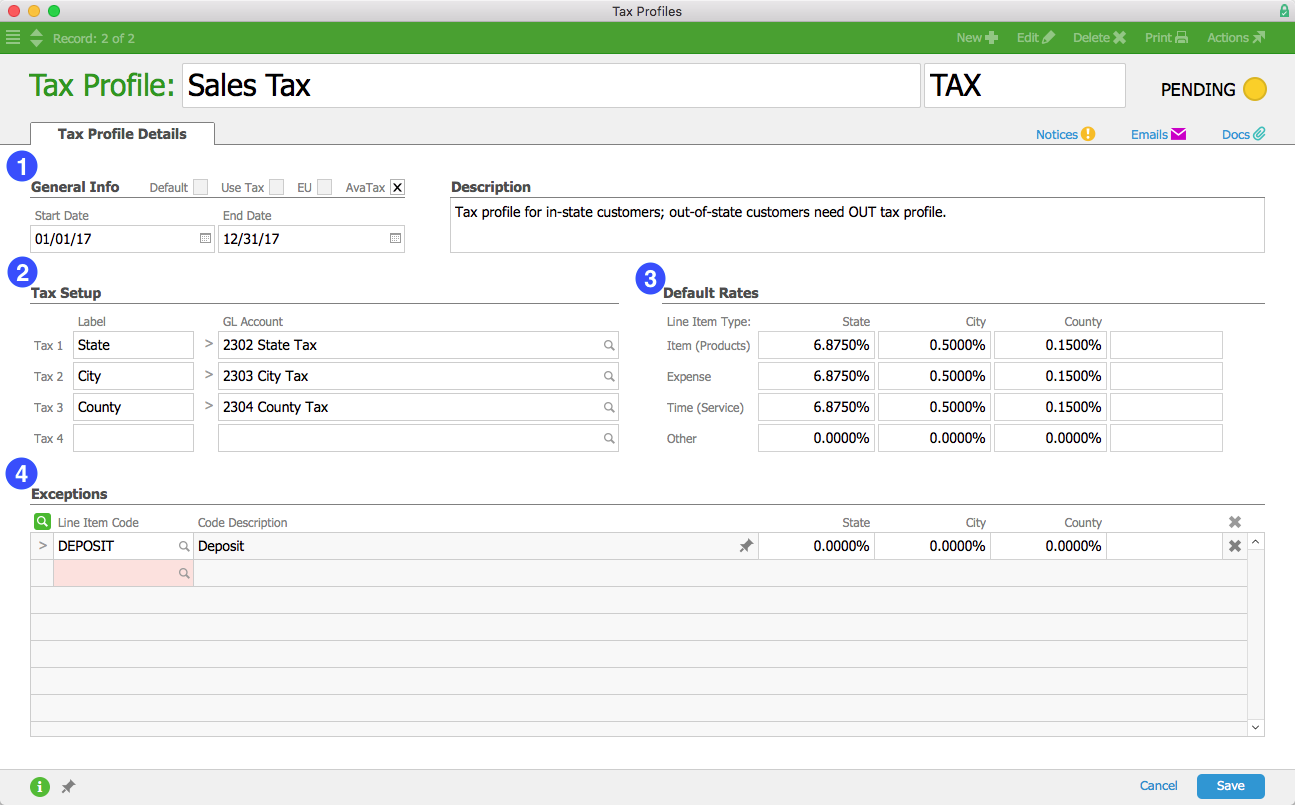Toggle the Use Tax checkbox
Screen dimensions: 1295x805
pyautogui.click(x=277, y=187)
